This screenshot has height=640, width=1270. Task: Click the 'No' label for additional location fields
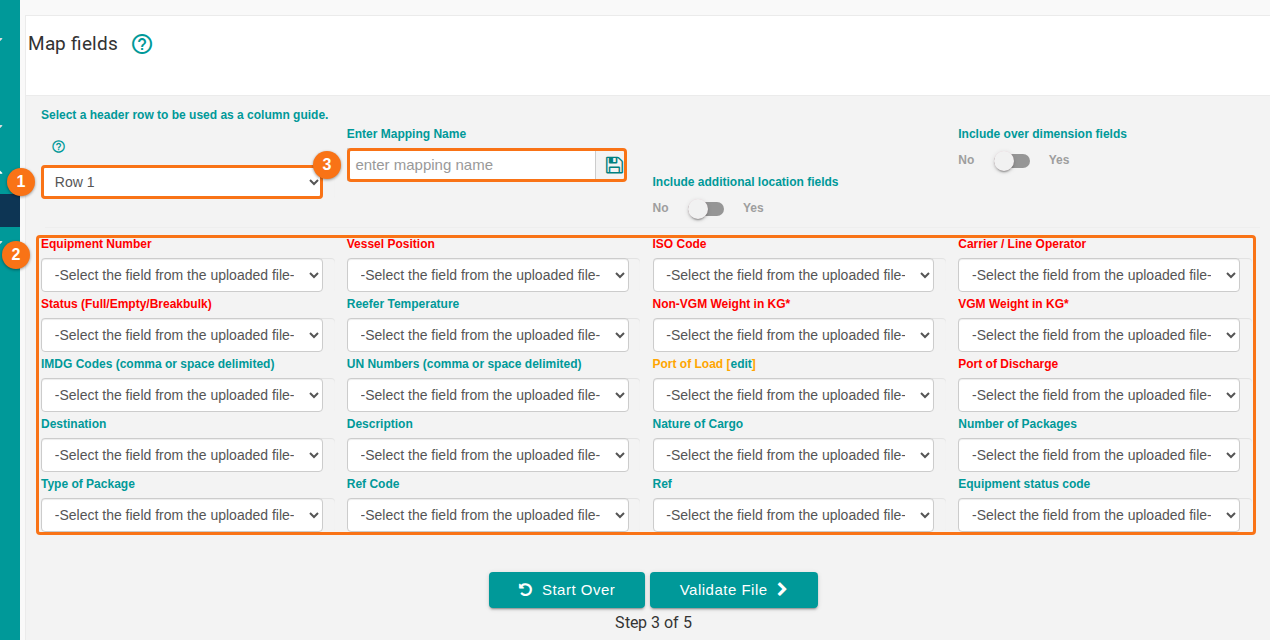(x=660, y=208)
